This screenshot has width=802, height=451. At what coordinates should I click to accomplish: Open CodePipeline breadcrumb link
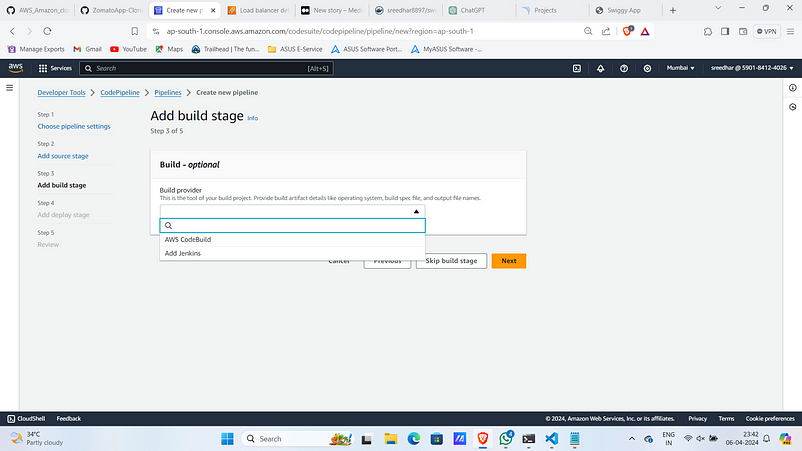120,93
